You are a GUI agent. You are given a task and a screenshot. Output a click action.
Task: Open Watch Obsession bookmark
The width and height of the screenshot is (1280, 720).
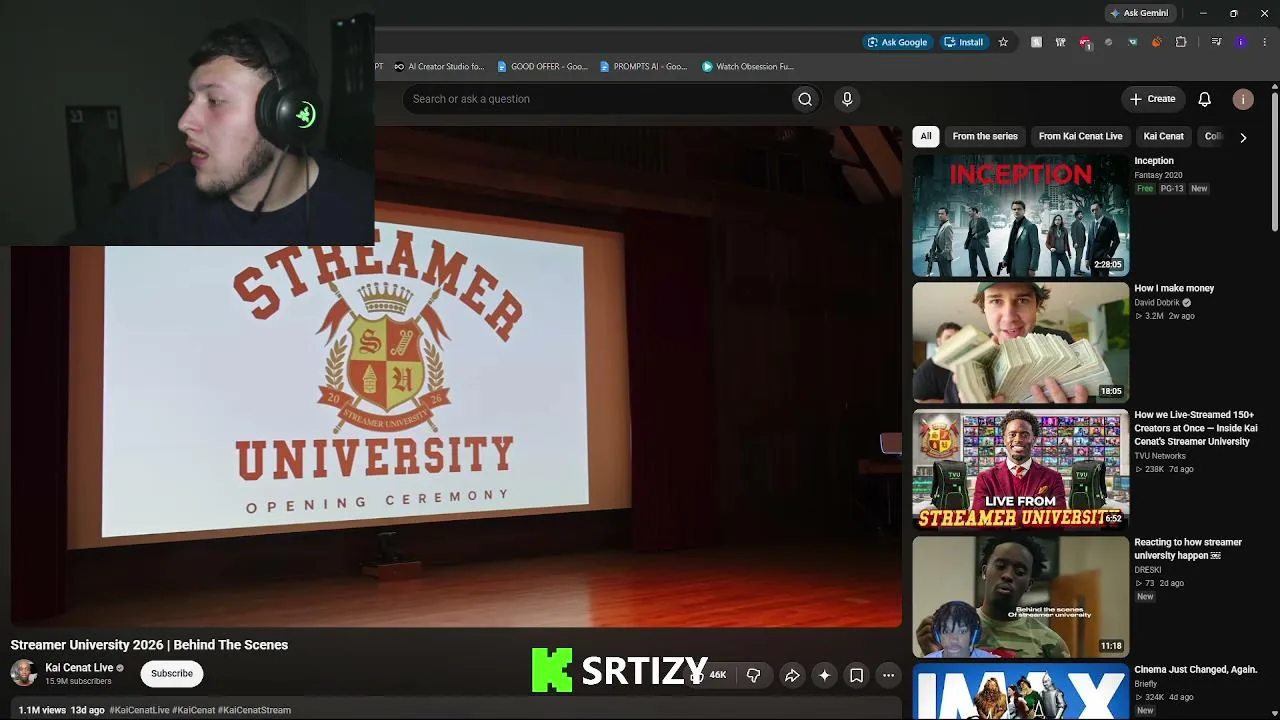[748, 67]
